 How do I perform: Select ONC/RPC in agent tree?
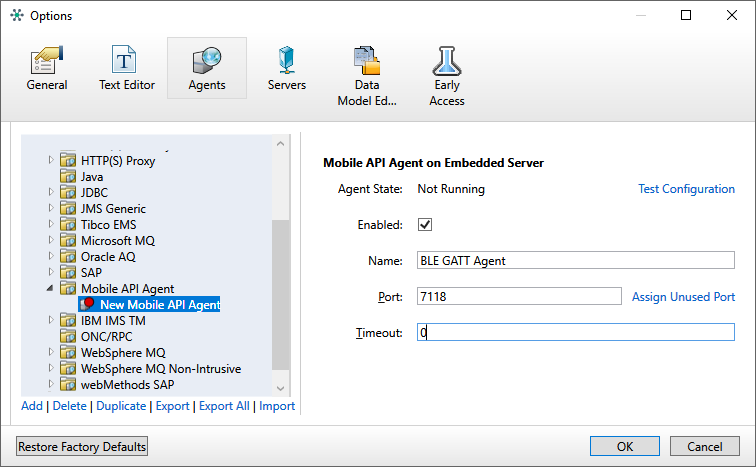(106, 336)
